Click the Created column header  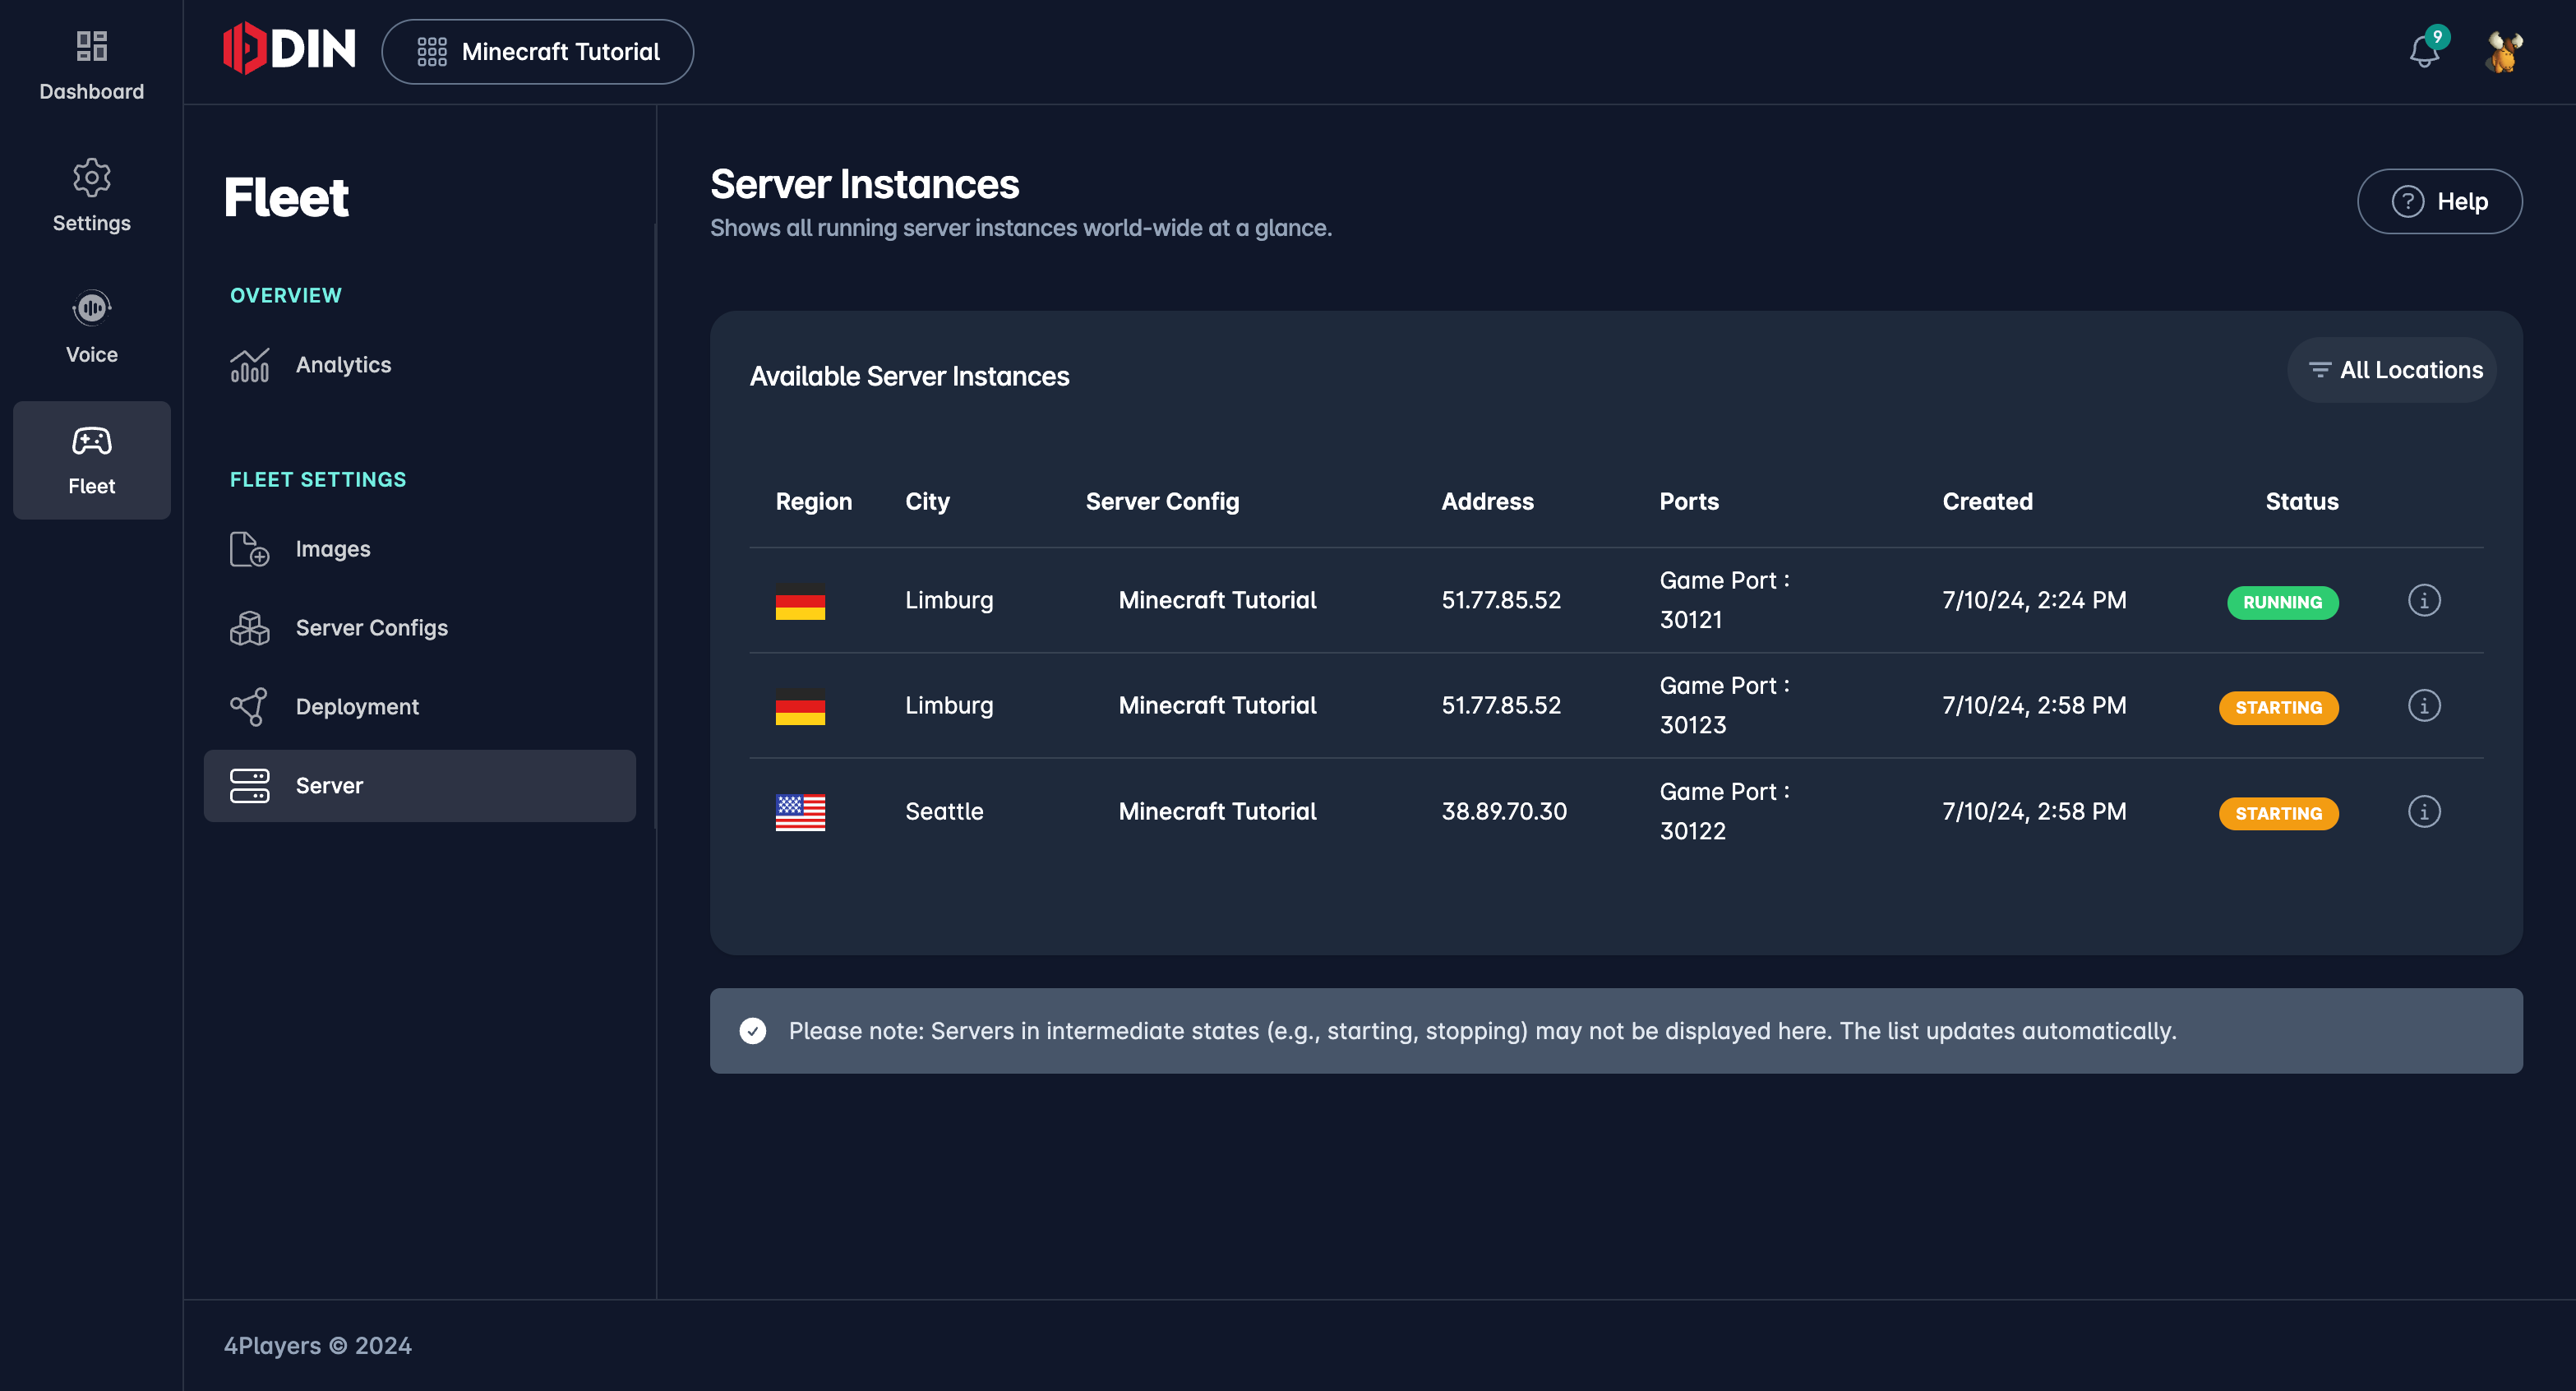pyautogui.click(x=1987, y=501)
